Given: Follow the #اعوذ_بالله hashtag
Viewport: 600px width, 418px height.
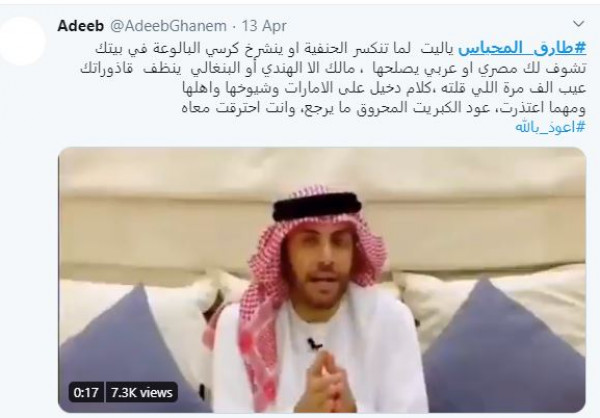Looking at the screenshot, I should point(550,126).
